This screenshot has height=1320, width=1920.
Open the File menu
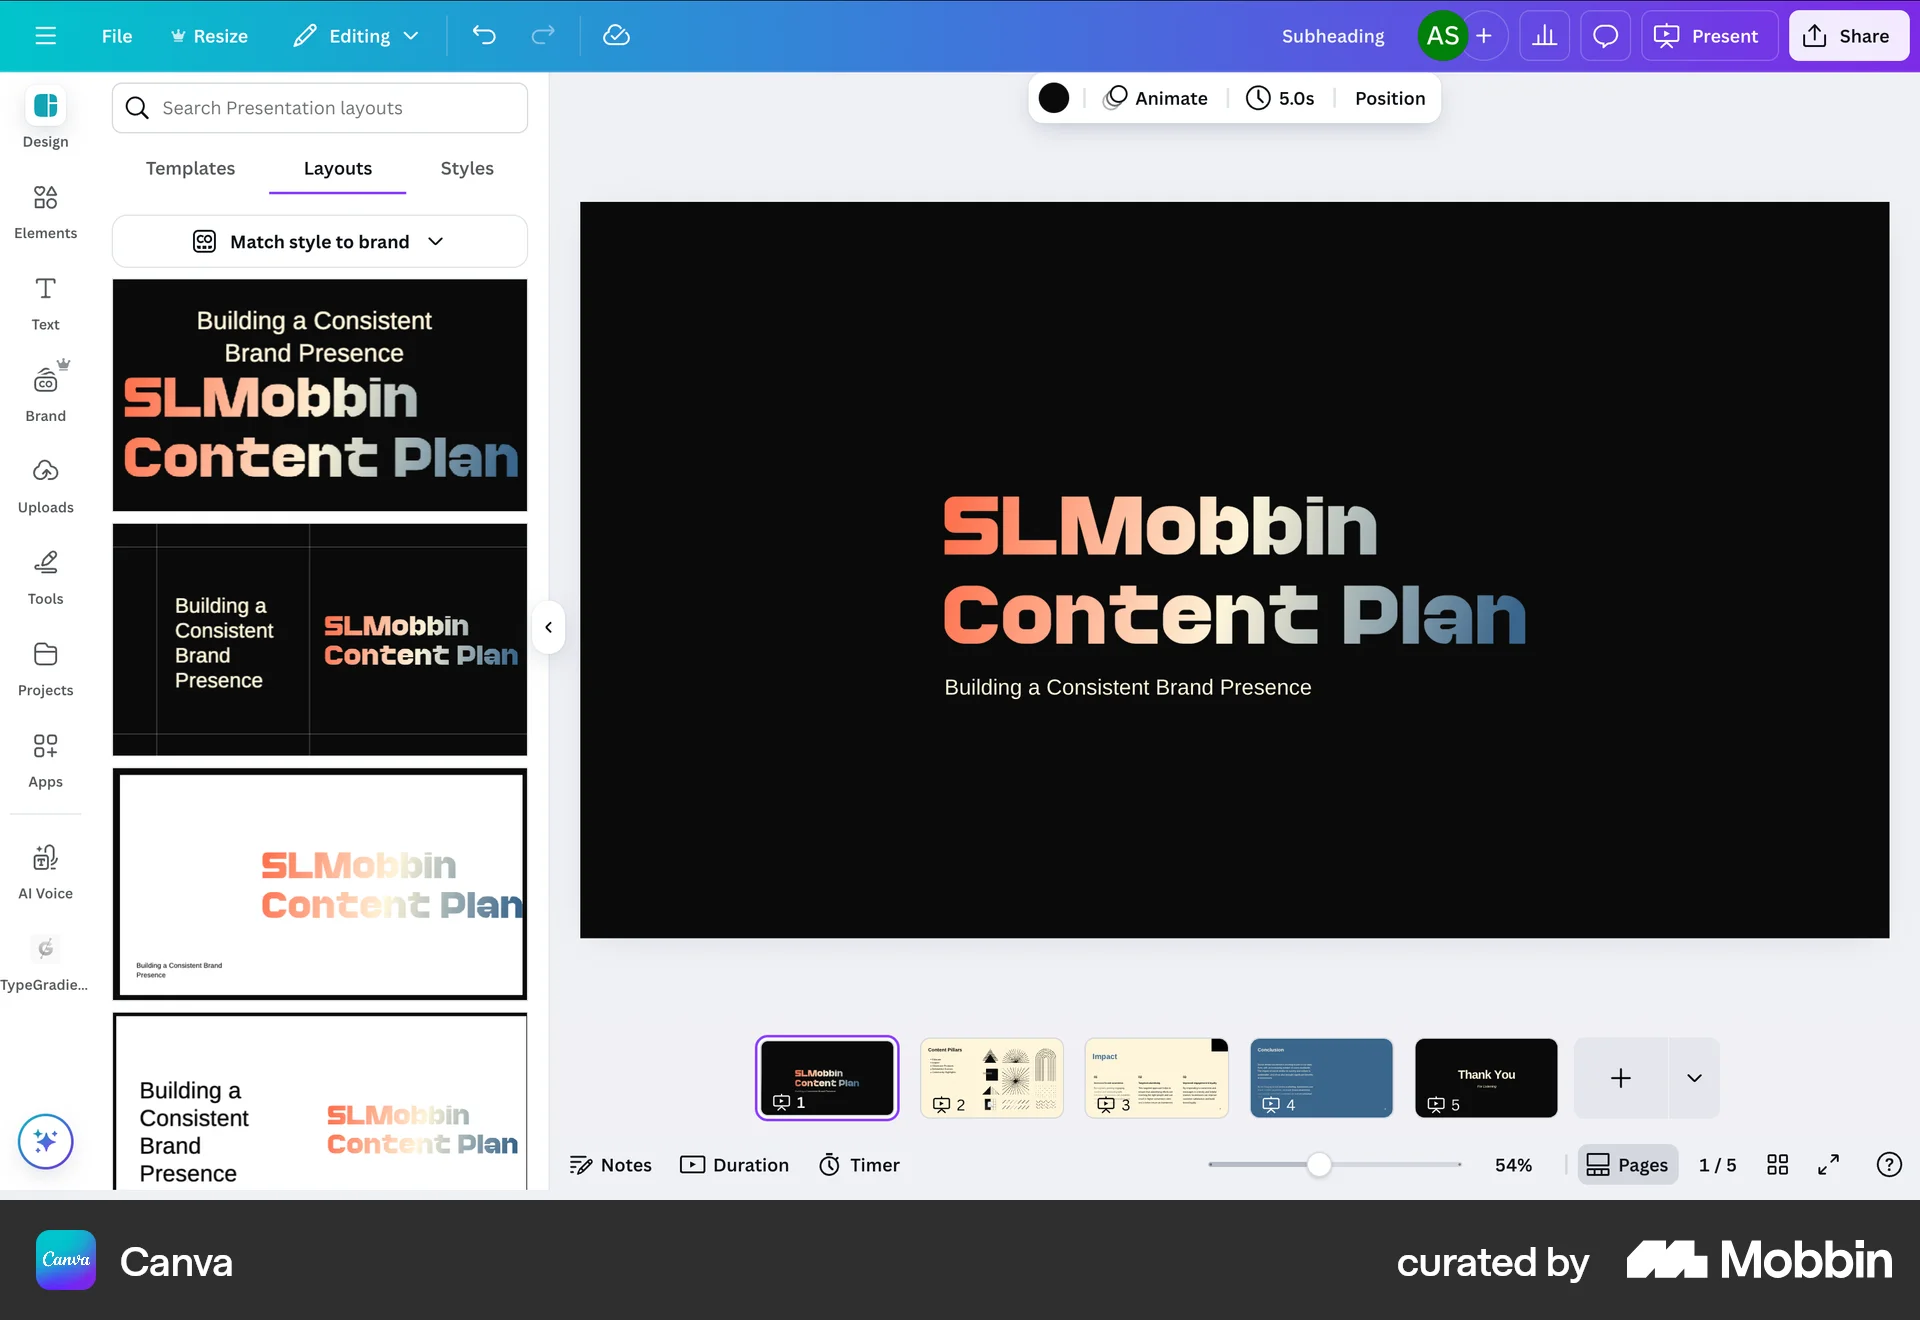[116, 35]
